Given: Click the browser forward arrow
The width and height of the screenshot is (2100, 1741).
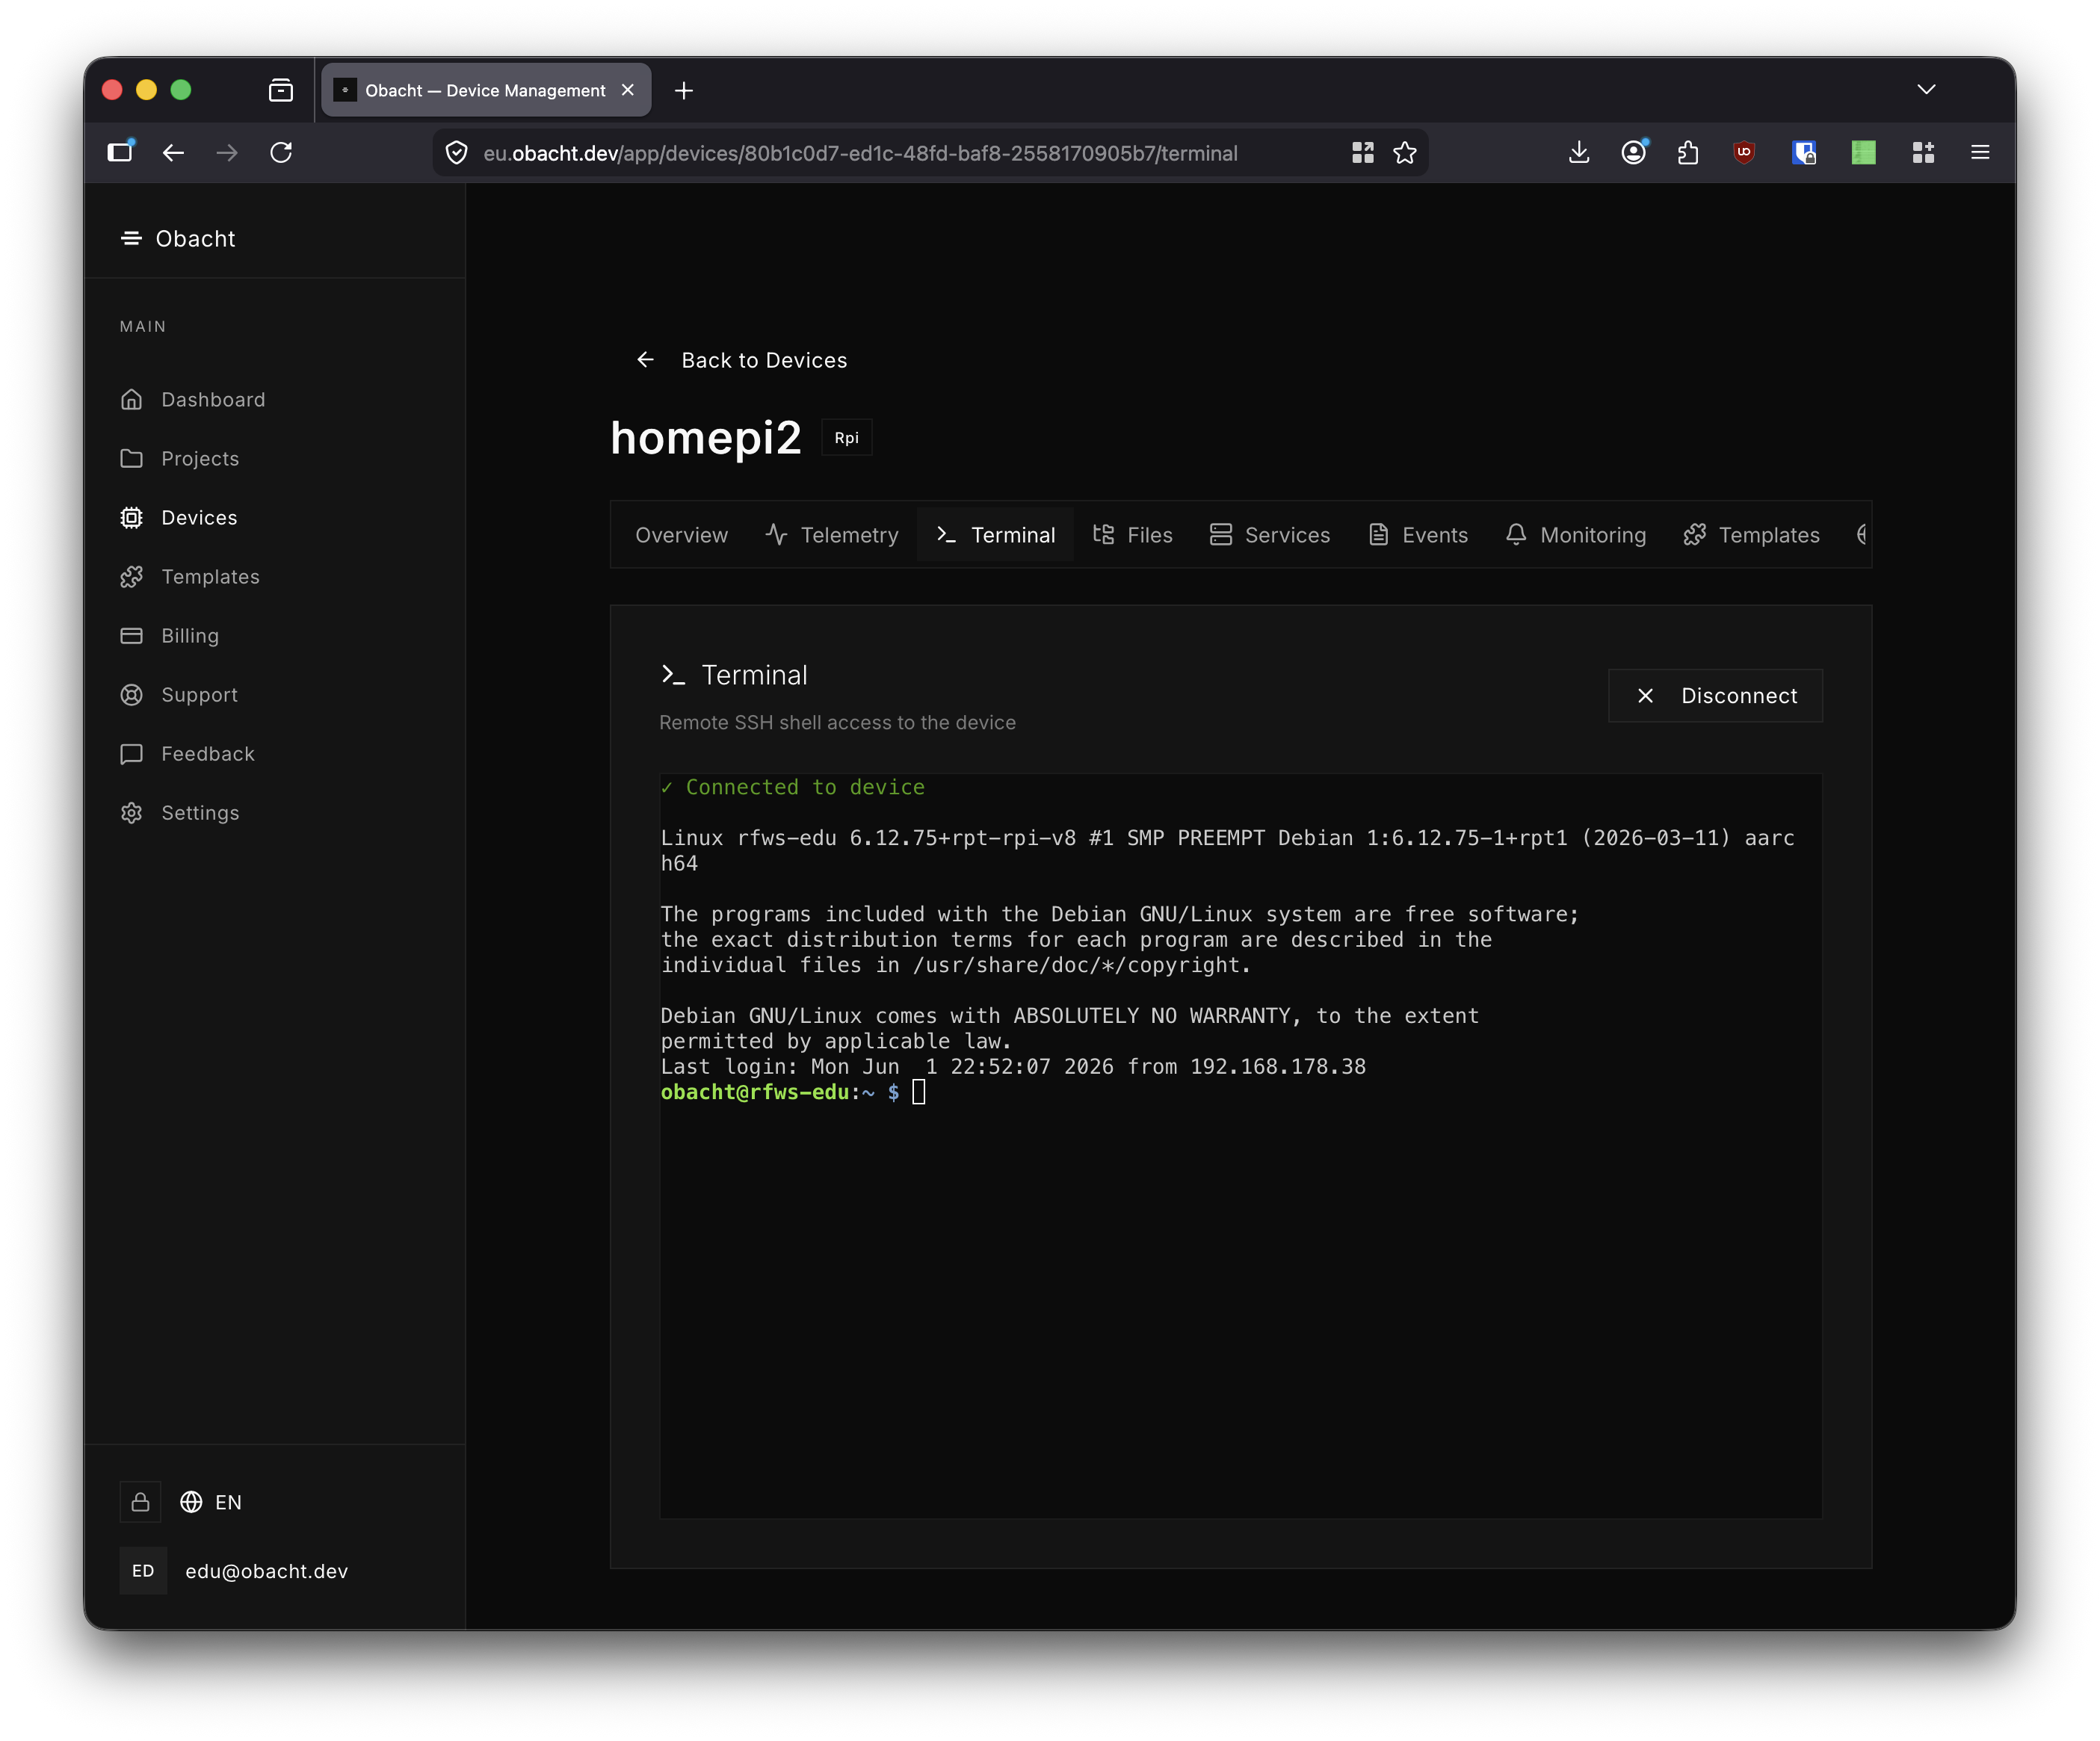Looking at the screenshot, I should (x=227, y=152).
